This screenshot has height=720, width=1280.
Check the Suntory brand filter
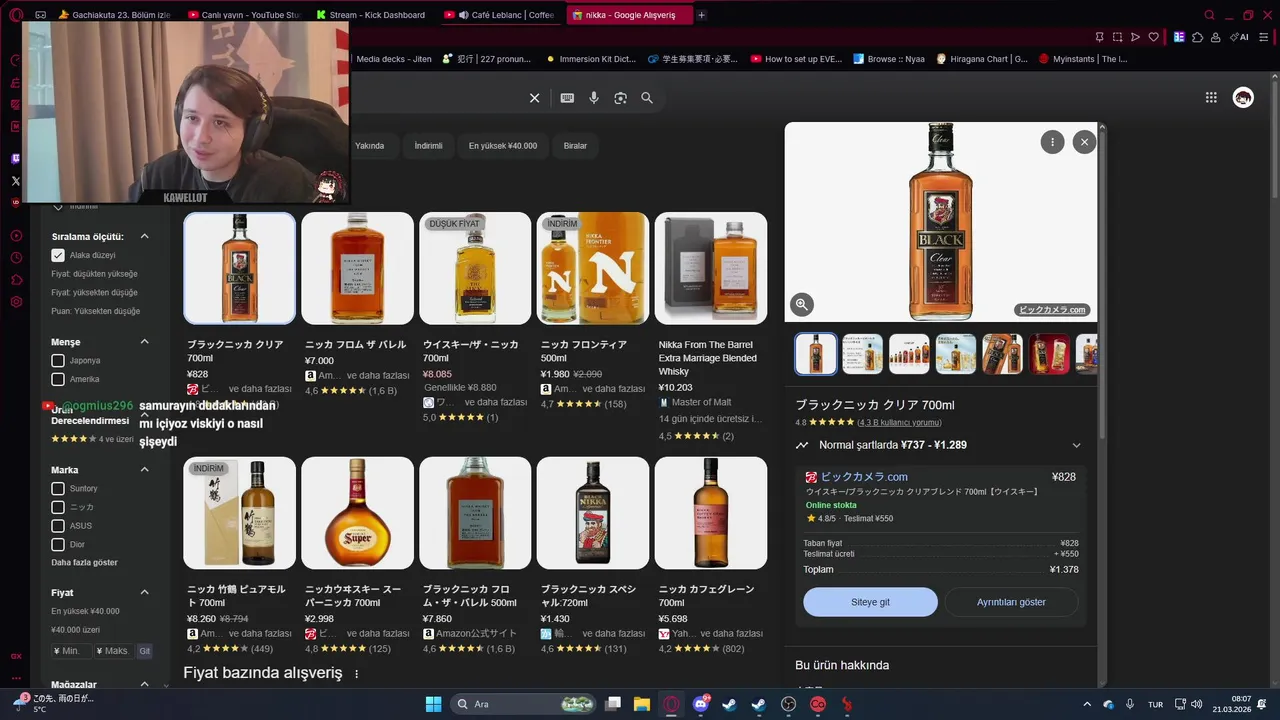(x=58, y=489)
